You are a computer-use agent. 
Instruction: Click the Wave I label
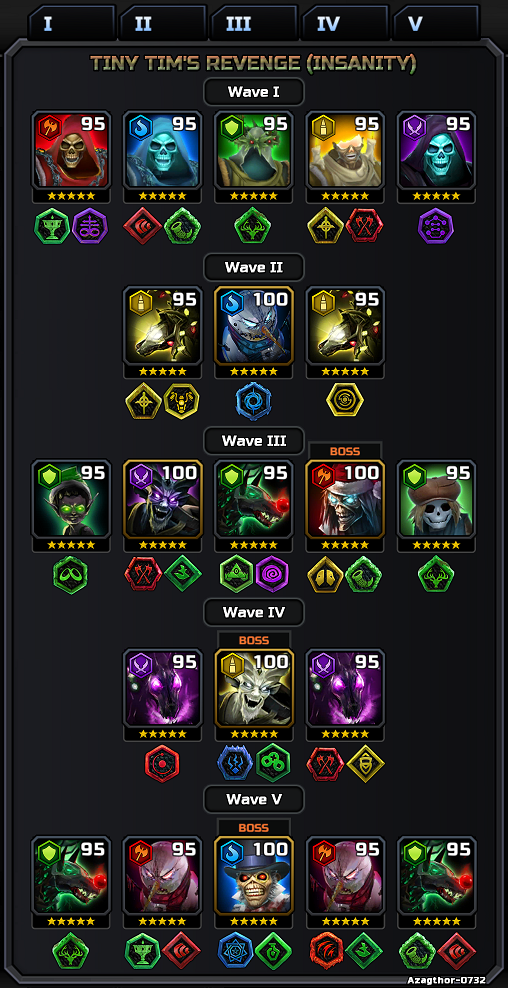(254, 92)
